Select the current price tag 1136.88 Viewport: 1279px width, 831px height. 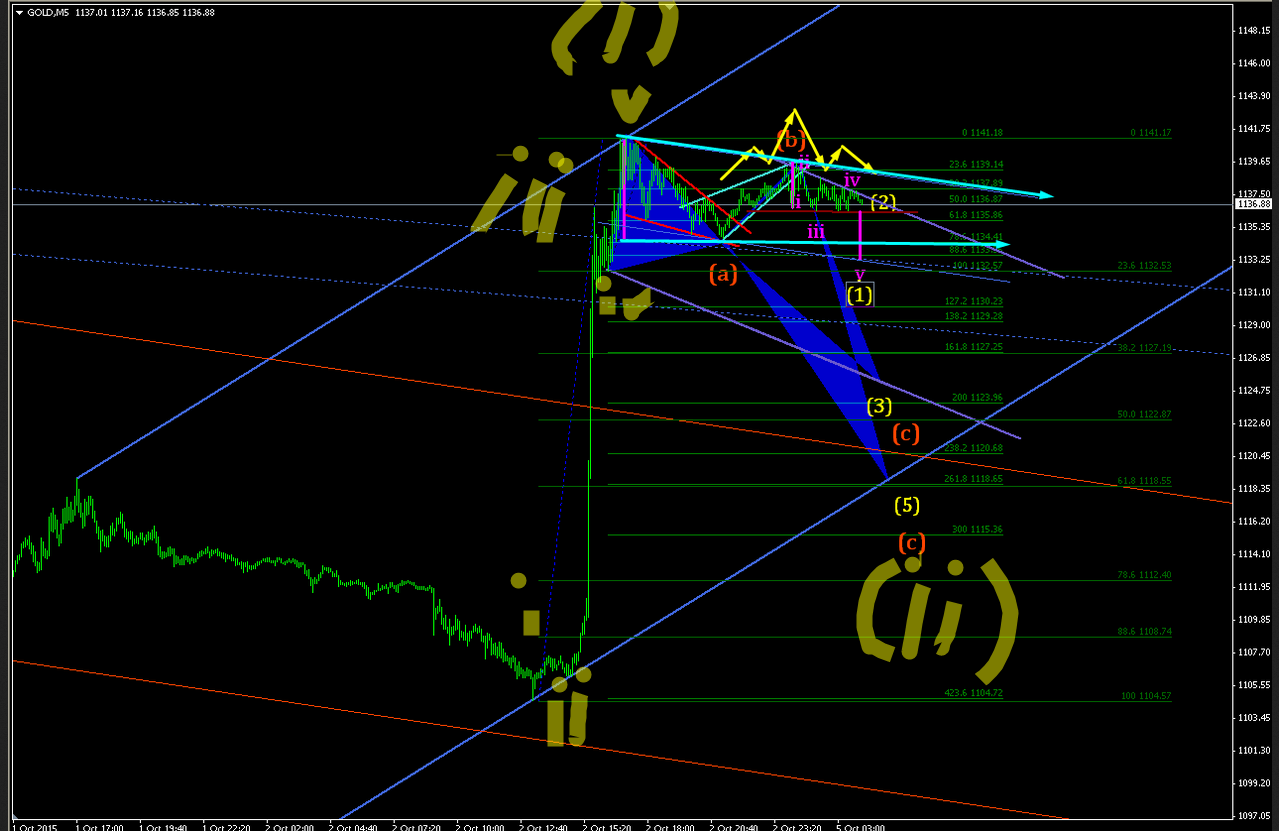(1254, 204)
